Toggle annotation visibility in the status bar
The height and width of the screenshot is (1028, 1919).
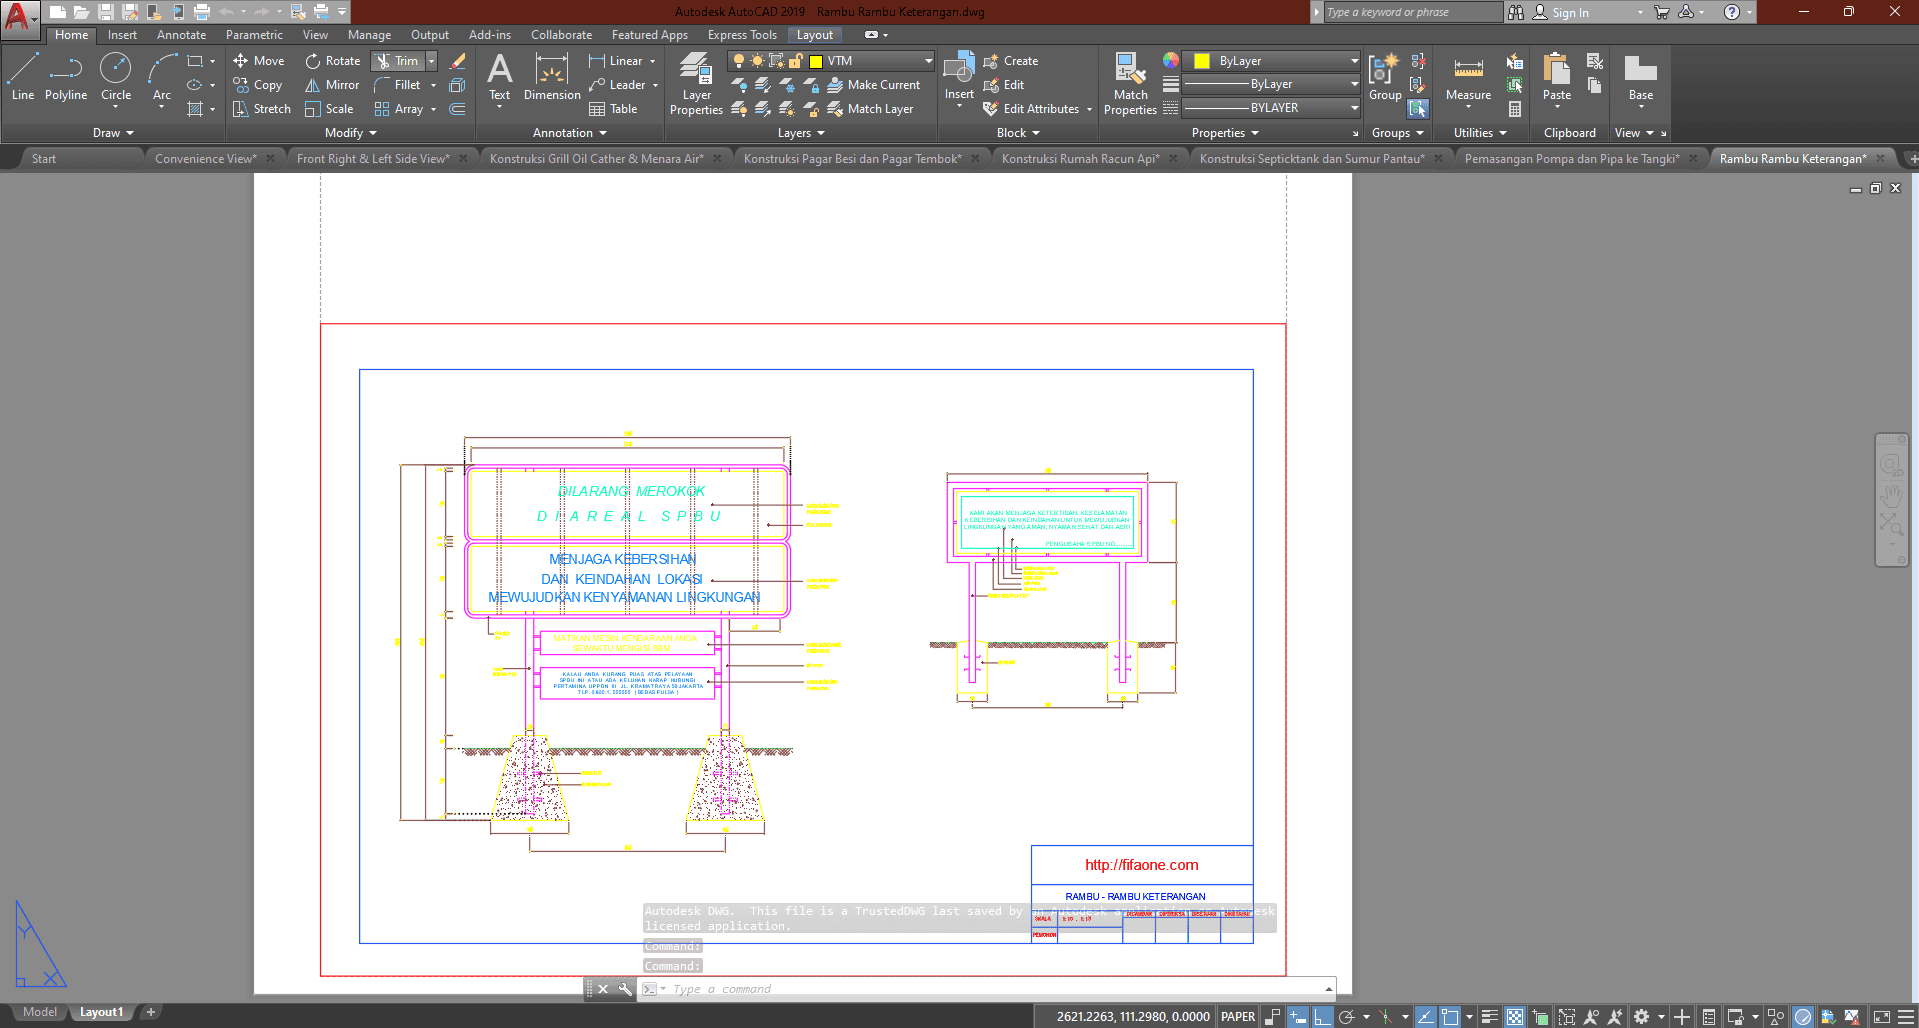[x=1591, y=1017]
